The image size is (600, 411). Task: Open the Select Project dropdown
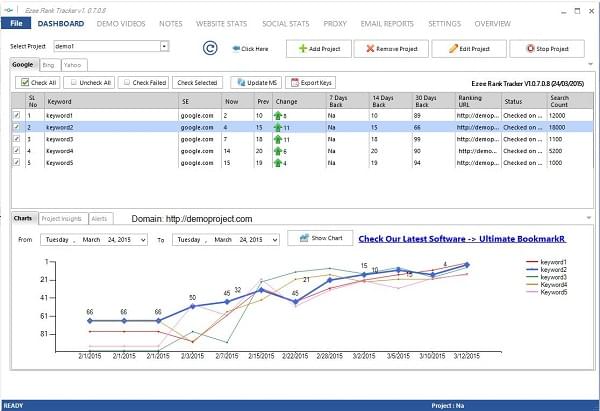click(164, 46)
